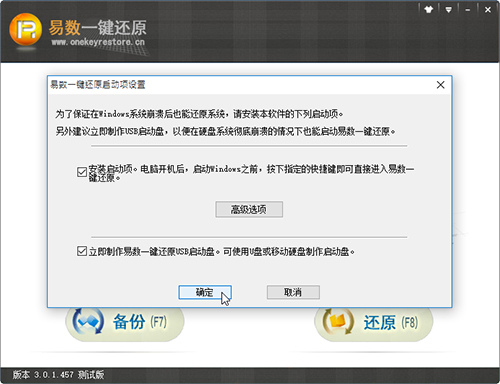Image resolution: width=500 pixels, height=384 pixels.
Task: Click the 高级选项 button
Action: (249, 209)
